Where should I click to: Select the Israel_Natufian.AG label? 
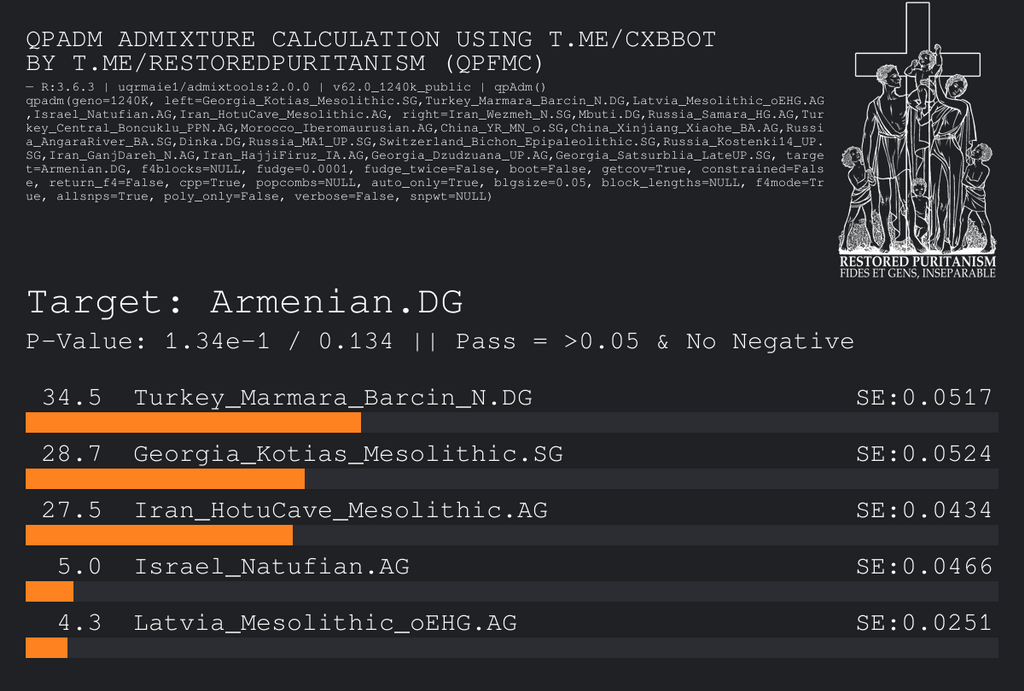coord(272,567)
